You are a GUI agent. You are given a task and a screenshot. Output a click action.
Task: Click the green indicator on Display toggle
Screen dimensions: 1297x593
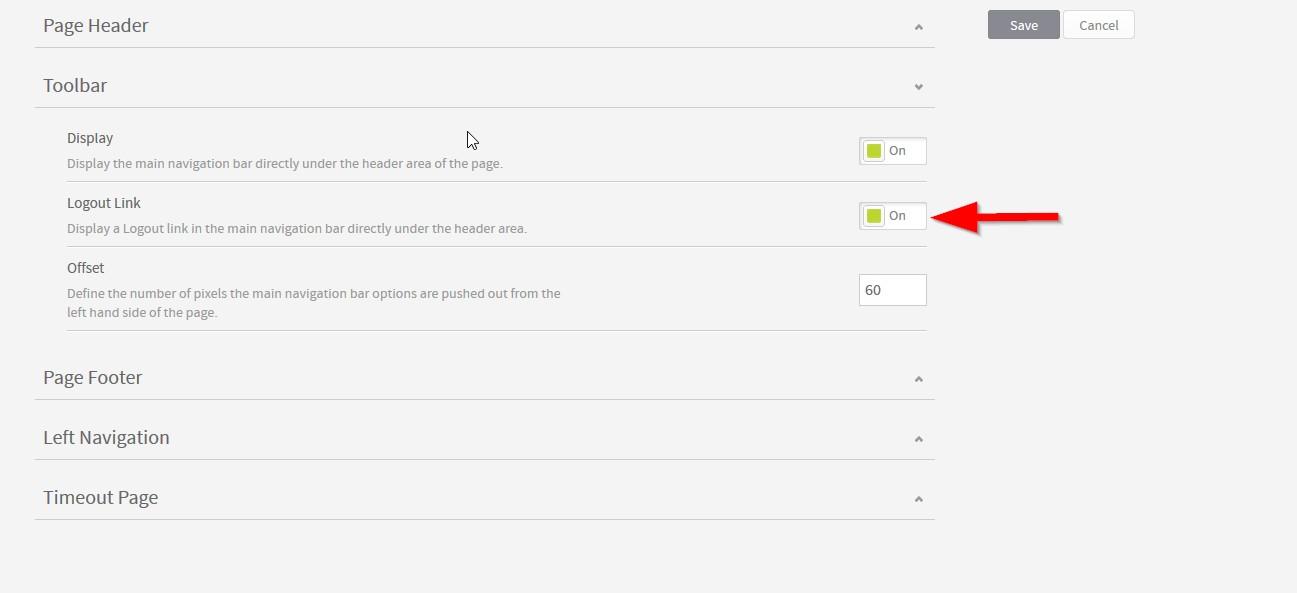[874, 151]
